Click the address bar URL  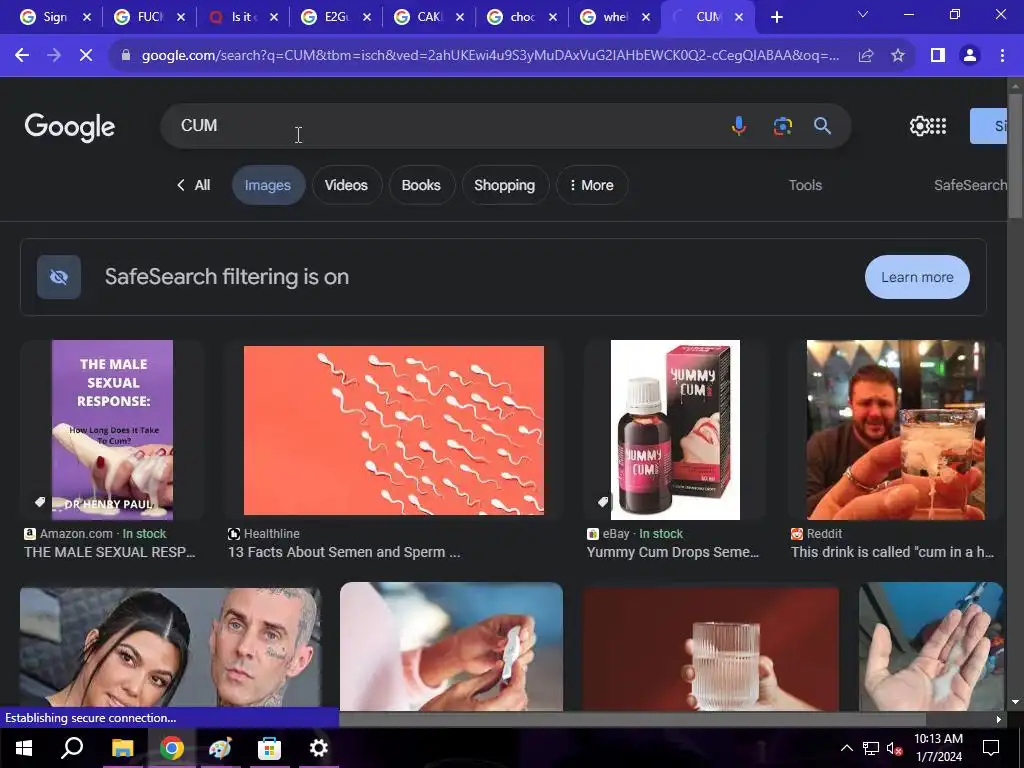490,56
